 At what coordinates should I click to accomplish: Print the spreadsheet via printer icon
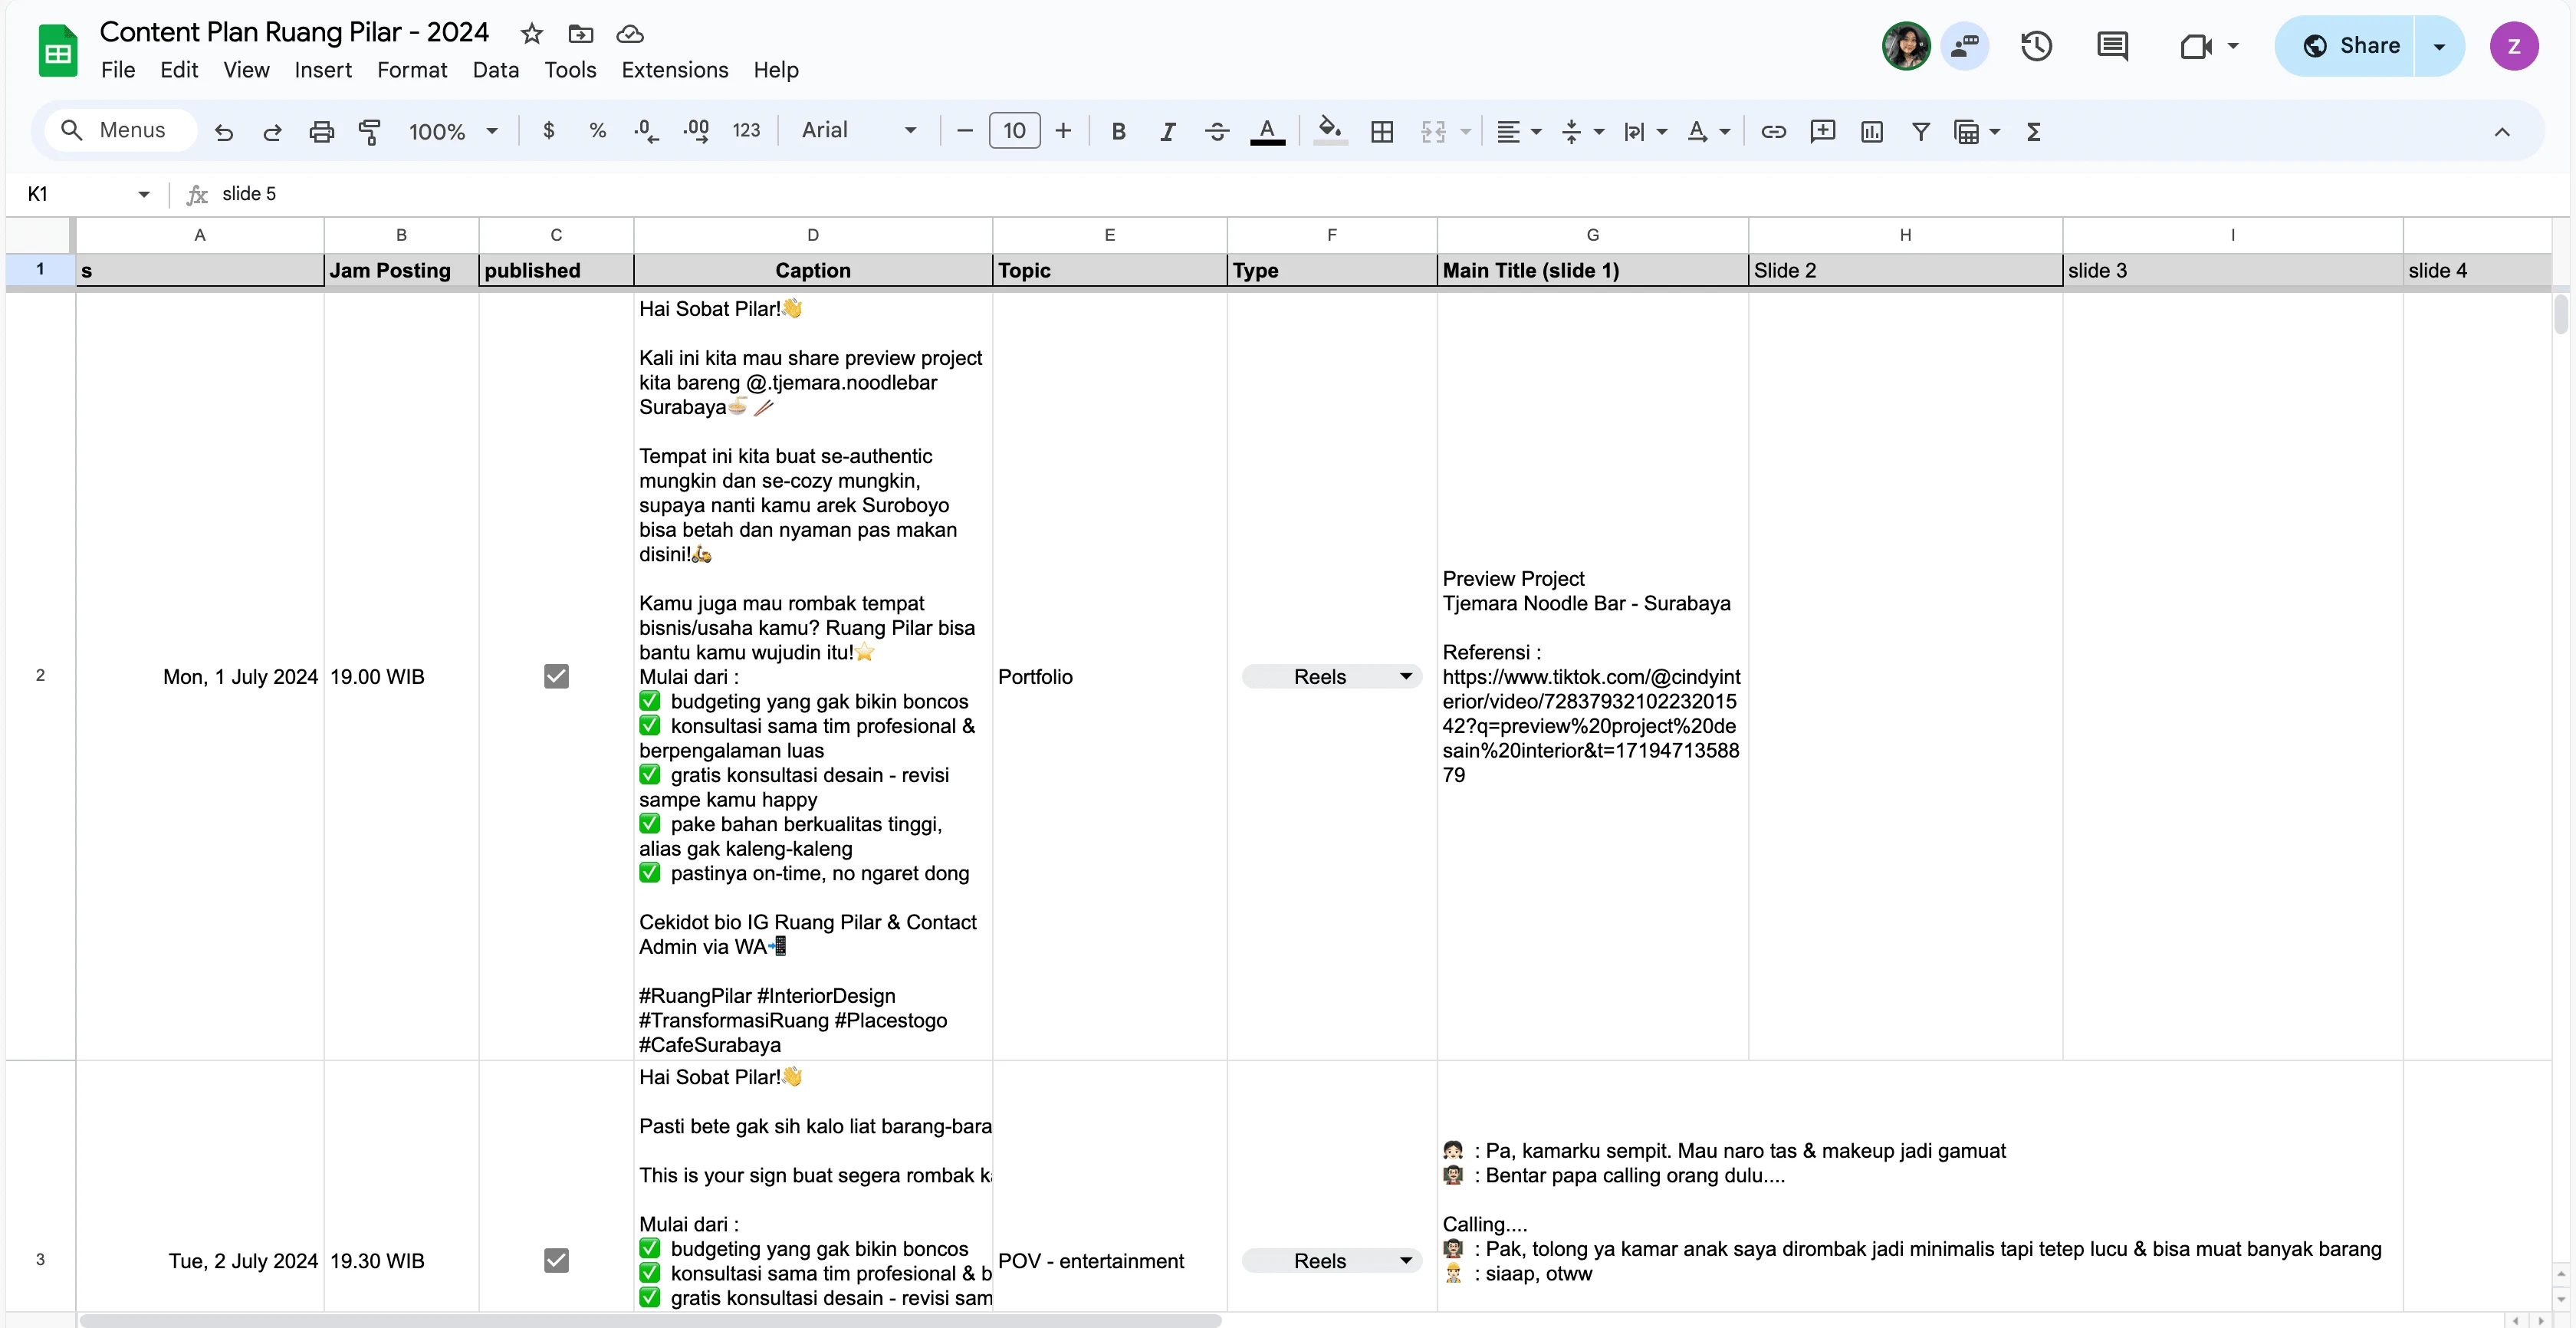point(321,131)
